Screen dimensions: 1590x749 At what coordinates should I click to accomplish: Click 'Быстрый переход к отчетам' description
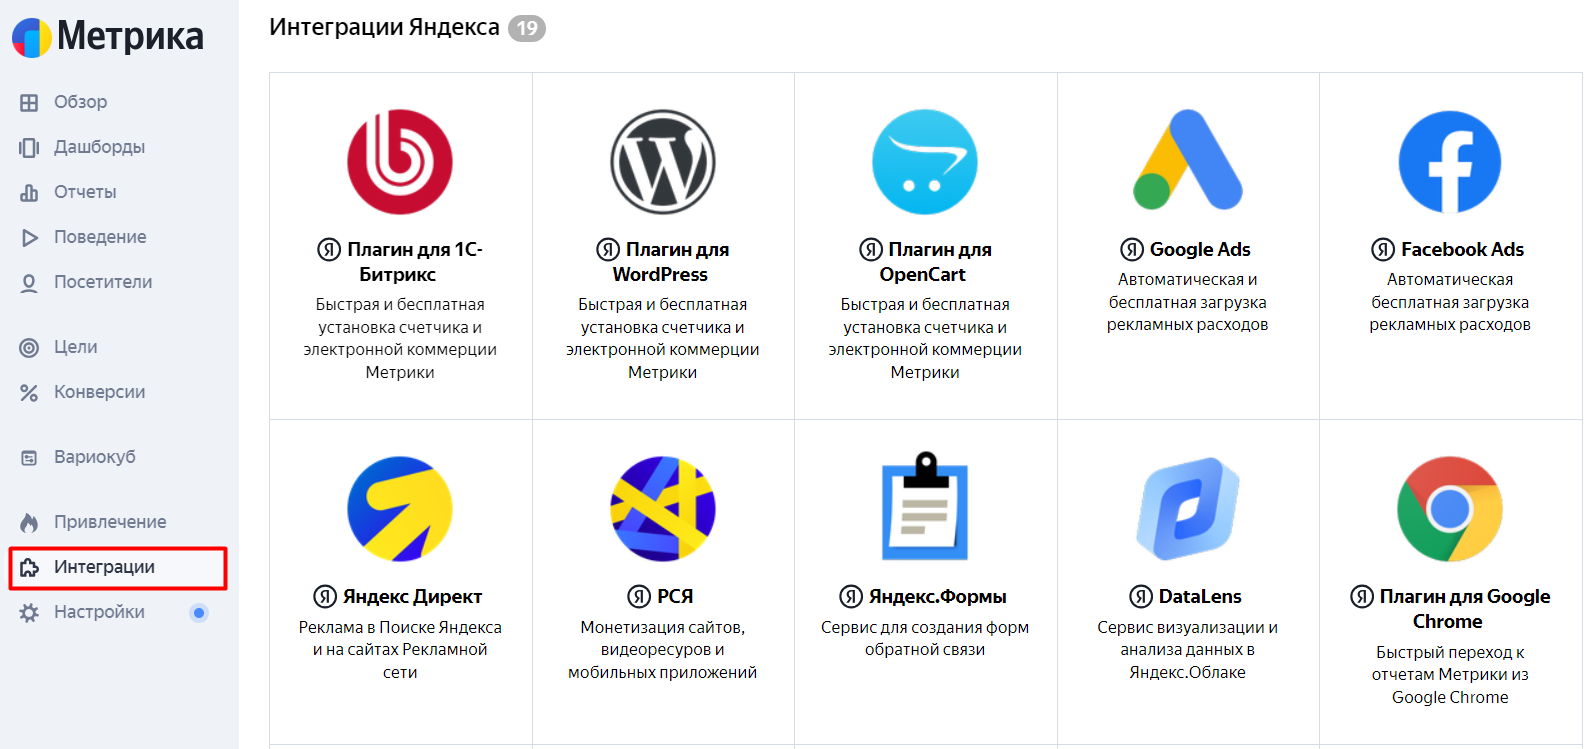(x=1450, y=675)
